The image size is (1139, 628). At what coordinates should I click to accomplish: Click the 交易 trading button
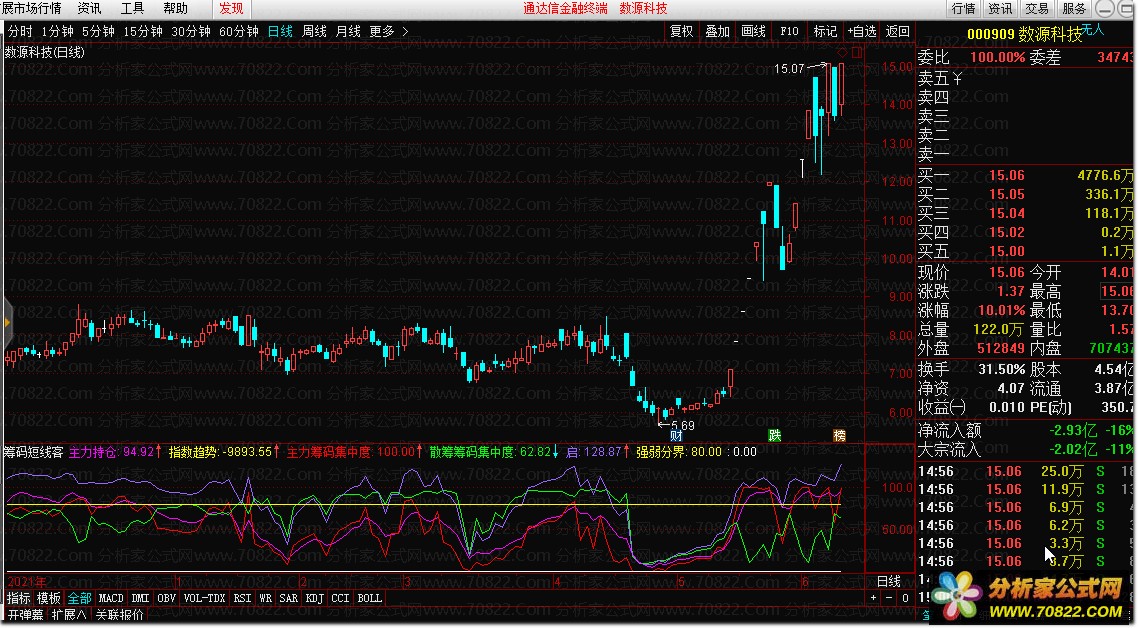pyautogui.click(x=1037, y=9)
